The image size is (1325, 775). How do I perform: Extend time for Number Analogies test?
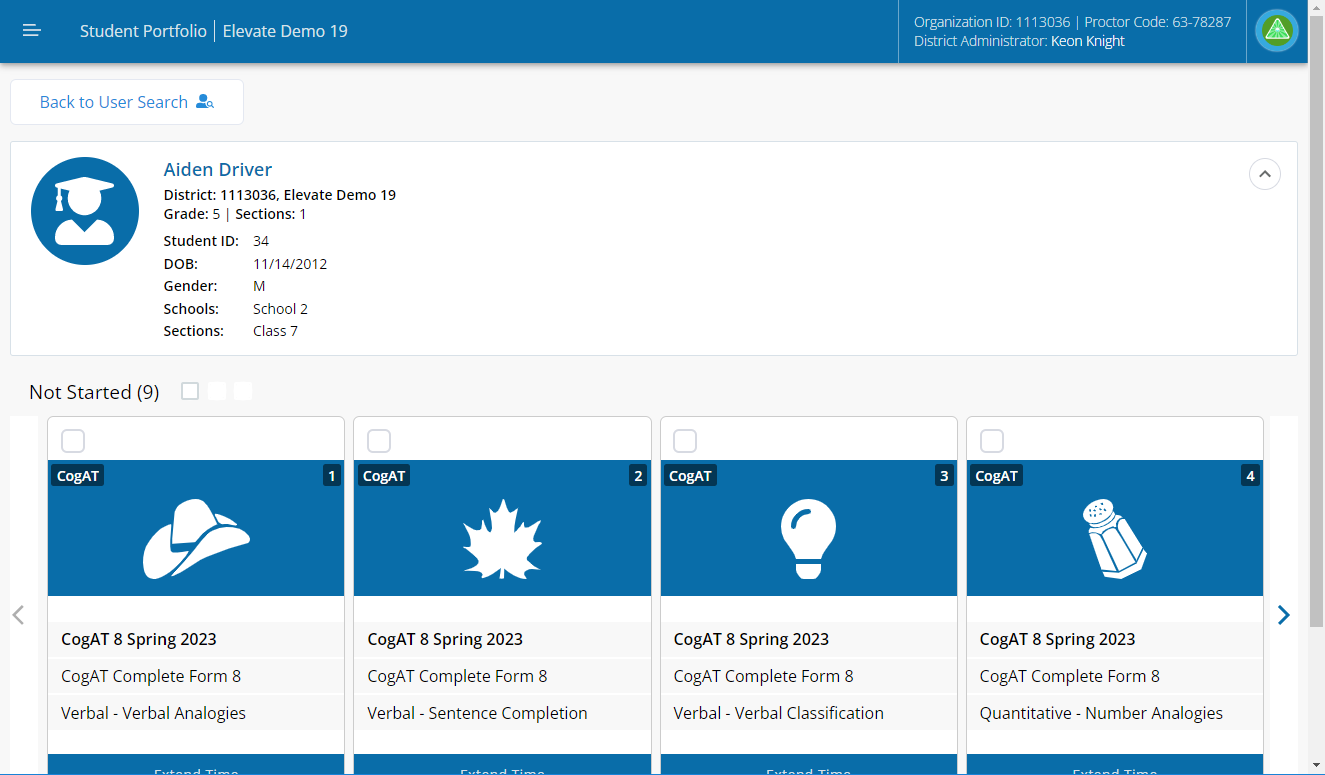coord(1114,765)
